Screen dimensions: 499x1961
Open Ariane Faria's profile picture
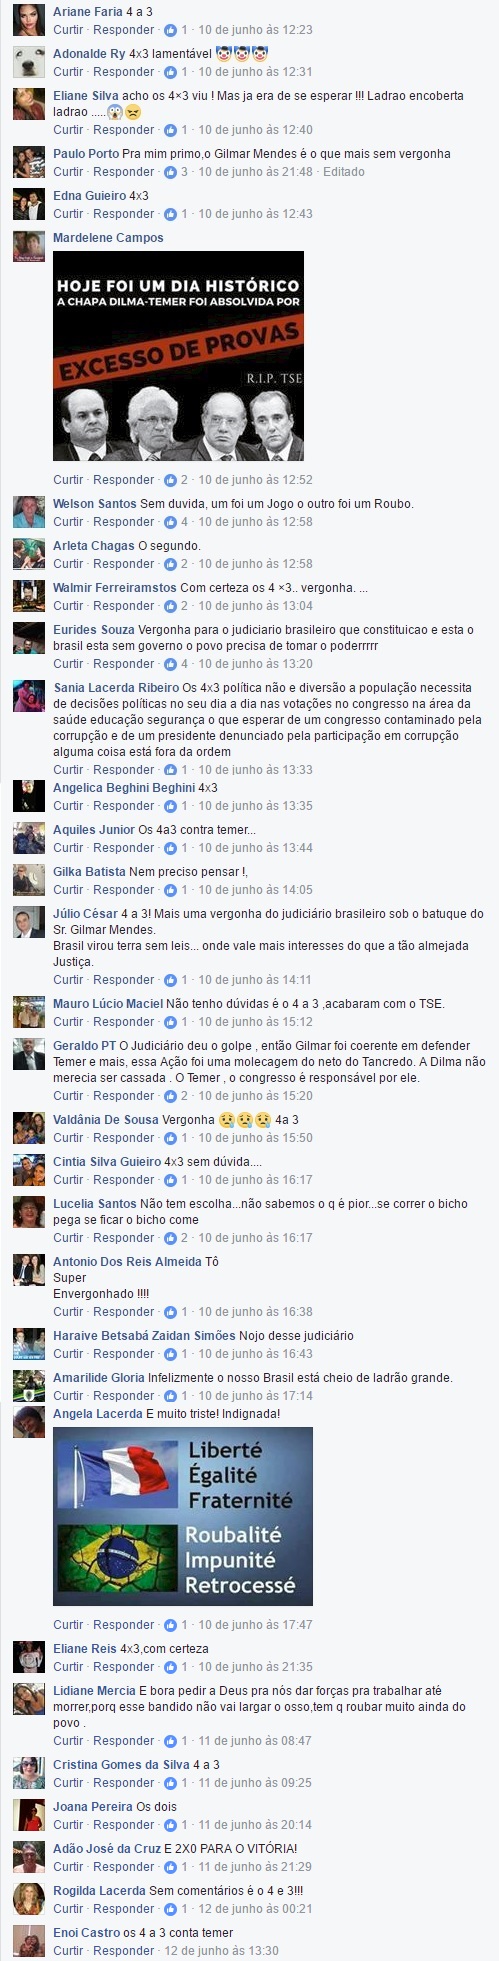[29, 20]
